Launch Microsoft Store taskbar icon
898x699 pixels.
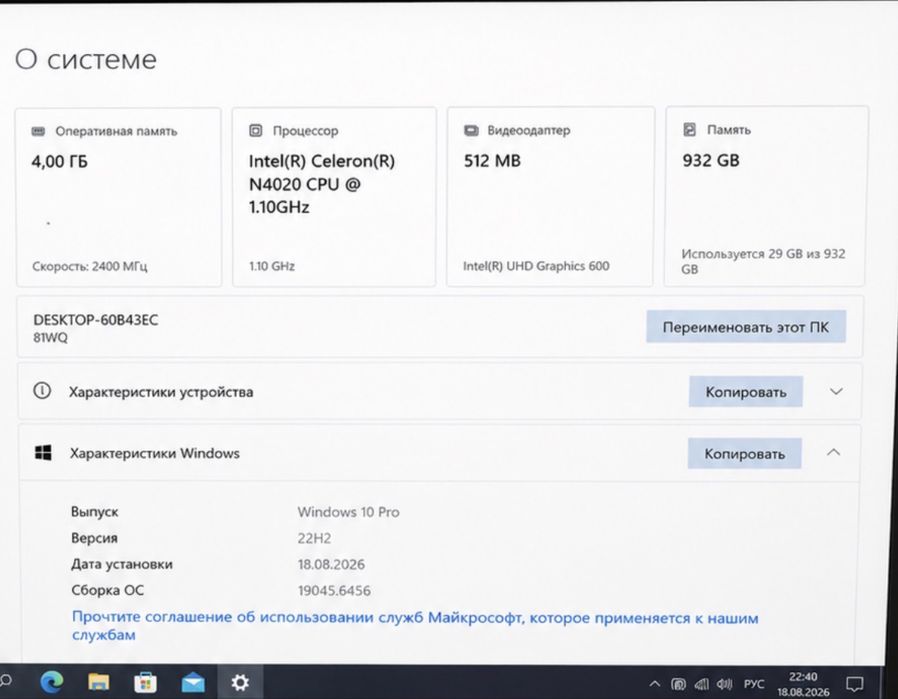pyautogui.click(x=145, y=682)
